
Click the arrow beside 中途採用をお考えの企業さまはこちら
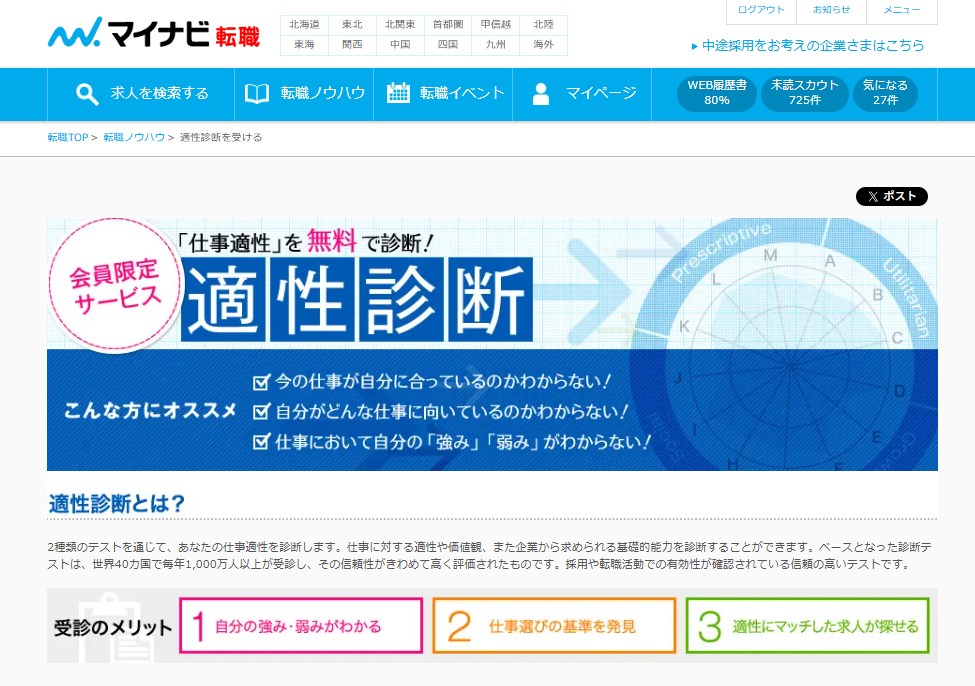(695, 46)
